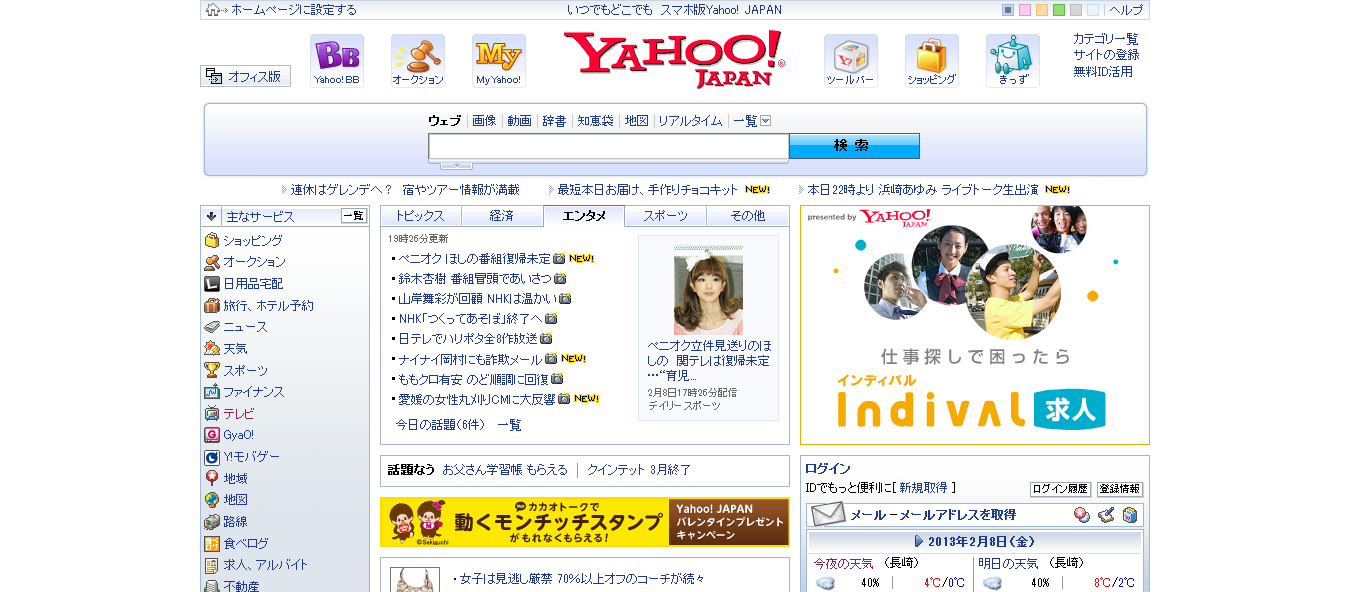Click スポーツ trophy icon in sidebar

pos(212,370)
